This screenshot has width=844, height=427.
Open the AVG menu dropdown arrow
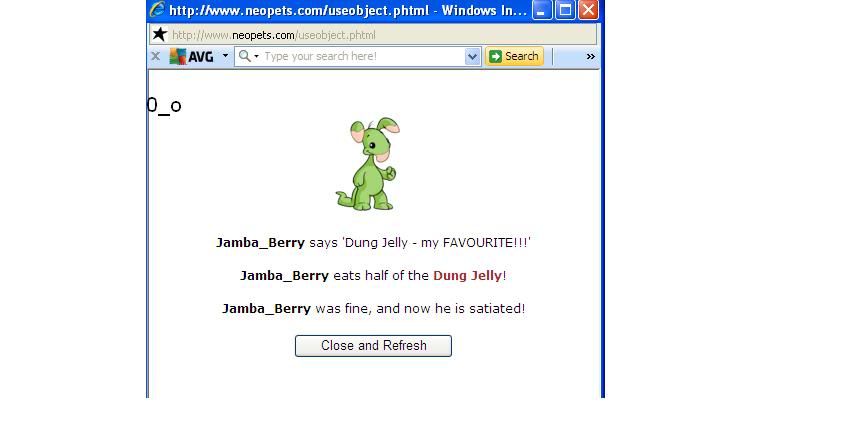tap(225, 55)
